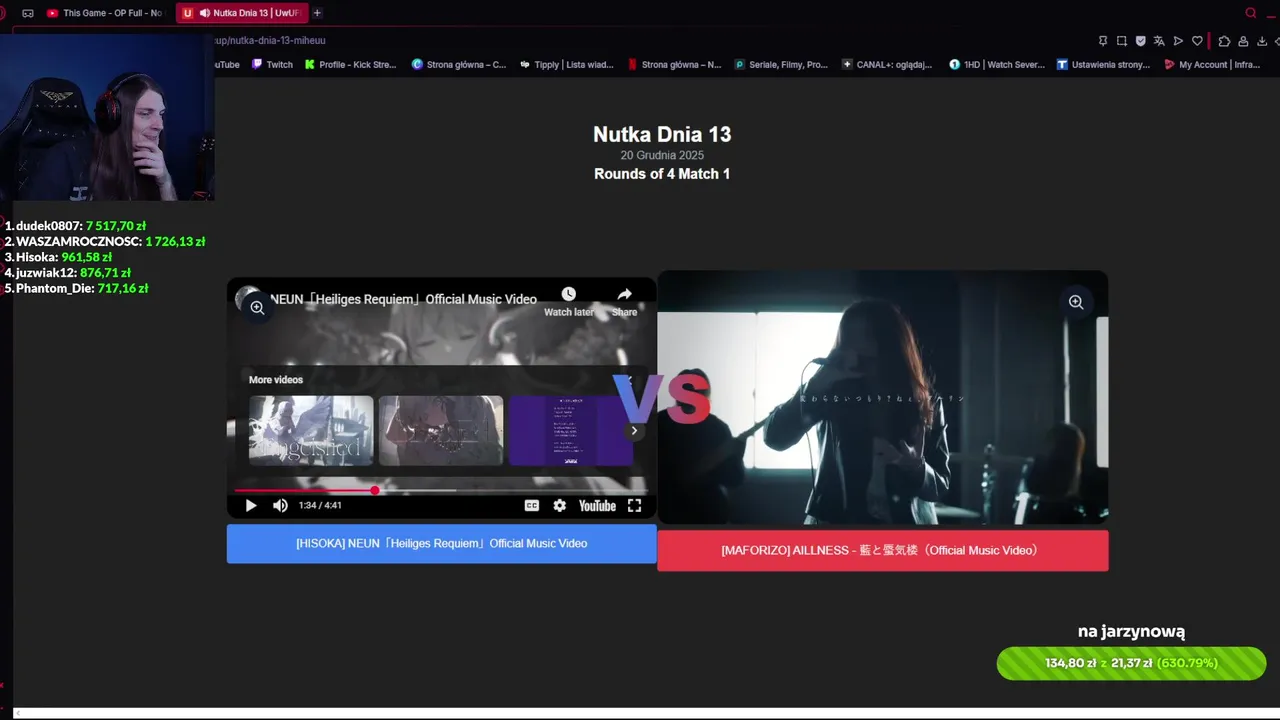Click the Rounds of 4 Match 1 heading
This screenshot has height=720, width=1280.
pos(662,174)
